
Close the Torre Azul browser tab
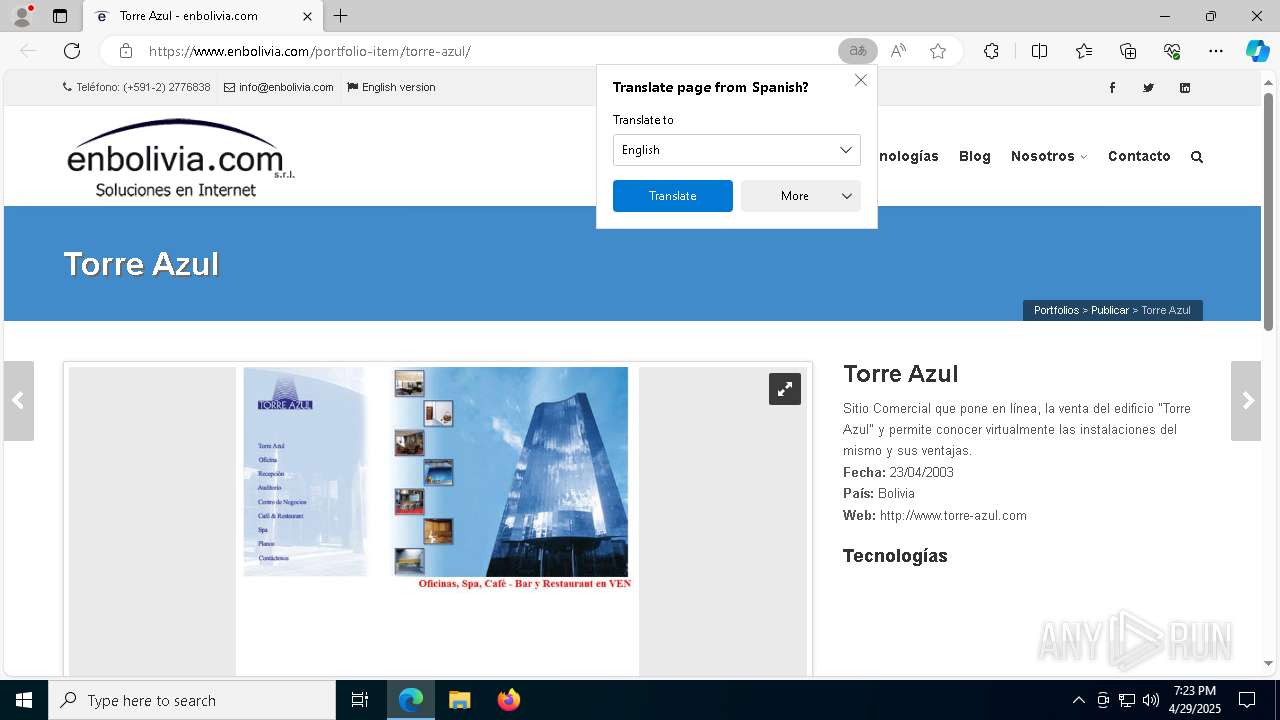click(x=307, y=16)
